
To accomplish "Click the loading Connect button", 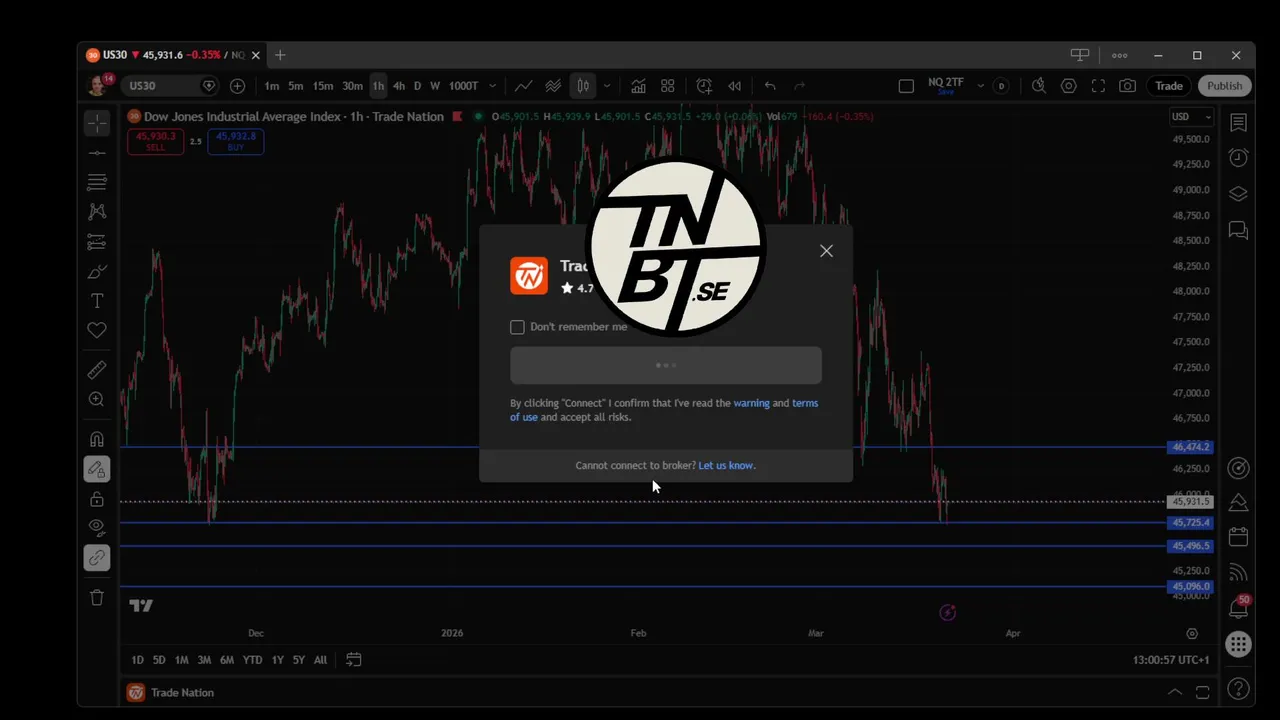I will [x=666, y=365].
